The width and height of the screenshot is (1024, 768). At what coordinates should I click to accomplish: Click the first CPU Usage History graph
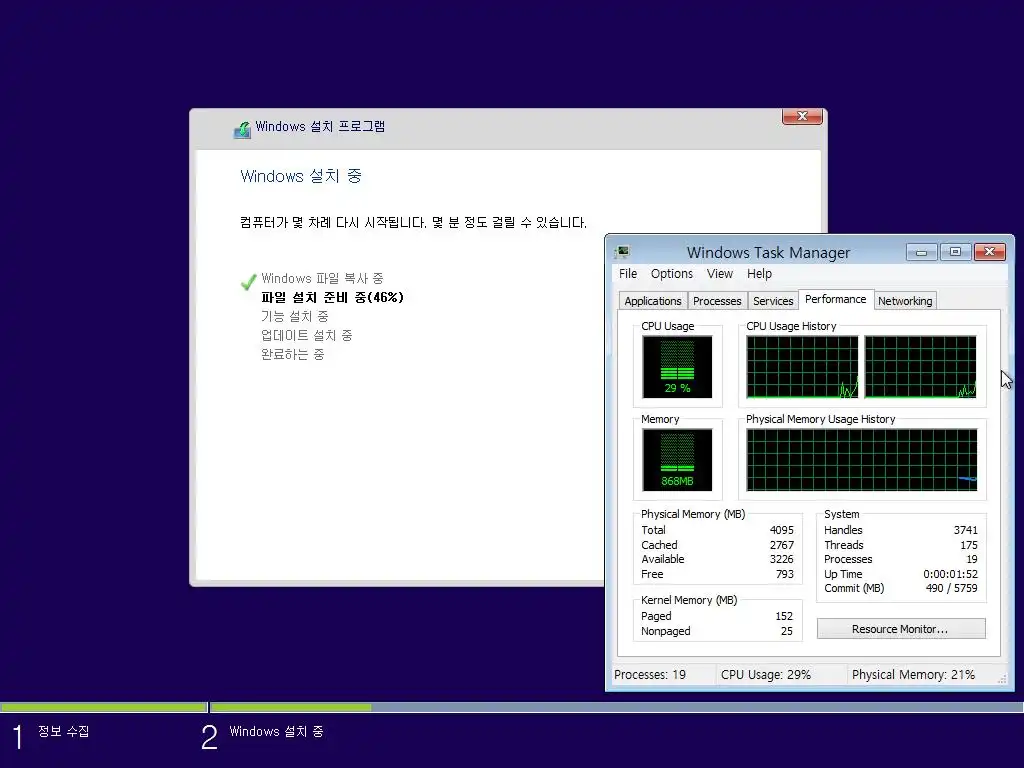[802, 366]
